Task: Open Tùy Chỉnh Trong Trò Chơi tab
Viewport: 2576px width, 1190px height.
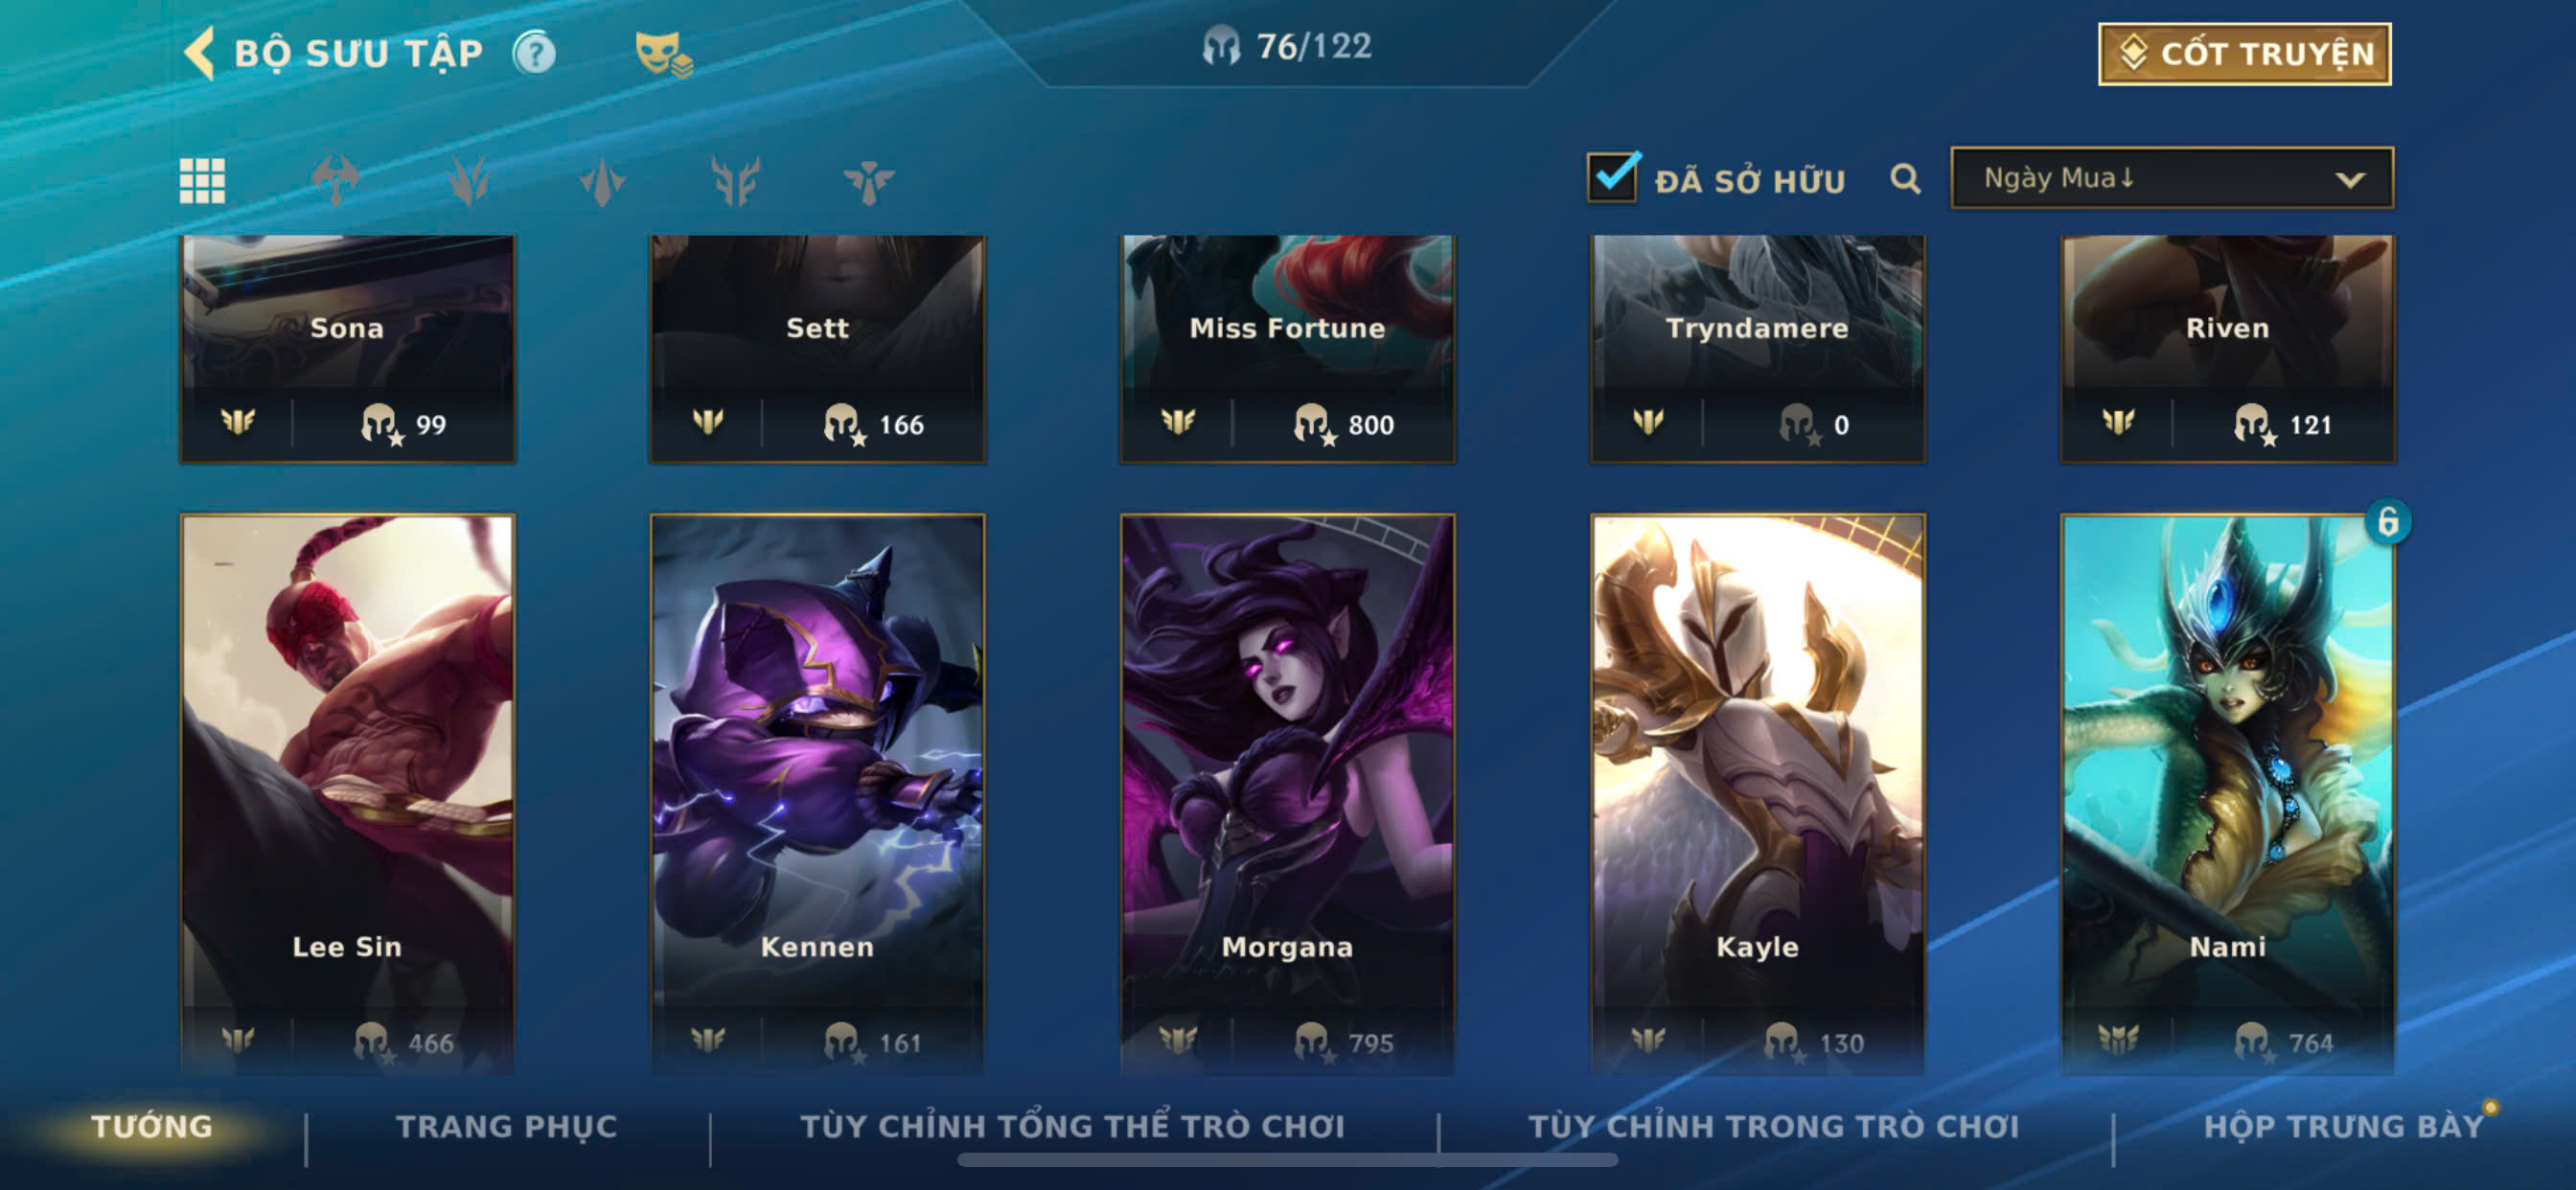Action: [x=1773, y=1127]
